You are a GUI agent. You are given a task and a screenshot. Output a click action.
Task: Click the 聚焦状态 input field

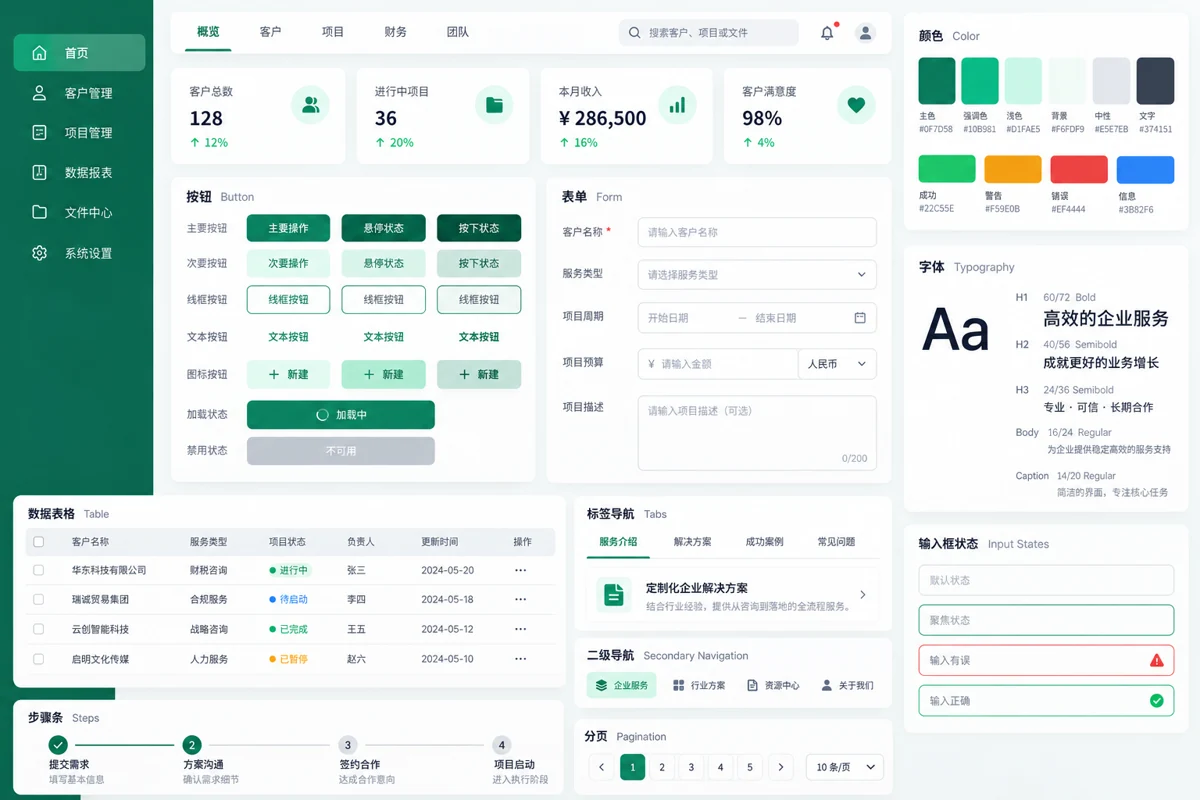pos(1046,620)
